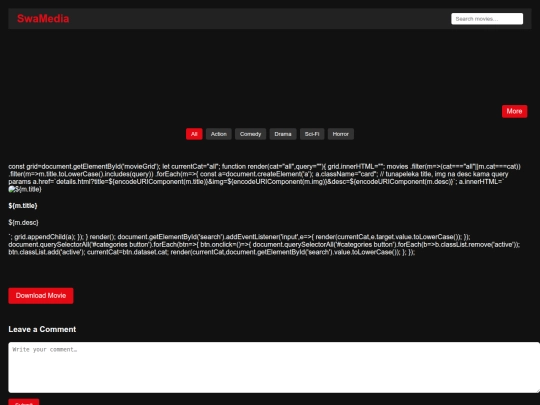Choose the Drama category button
The height and width of the screenshot is (405, 540).
[283, 134]
